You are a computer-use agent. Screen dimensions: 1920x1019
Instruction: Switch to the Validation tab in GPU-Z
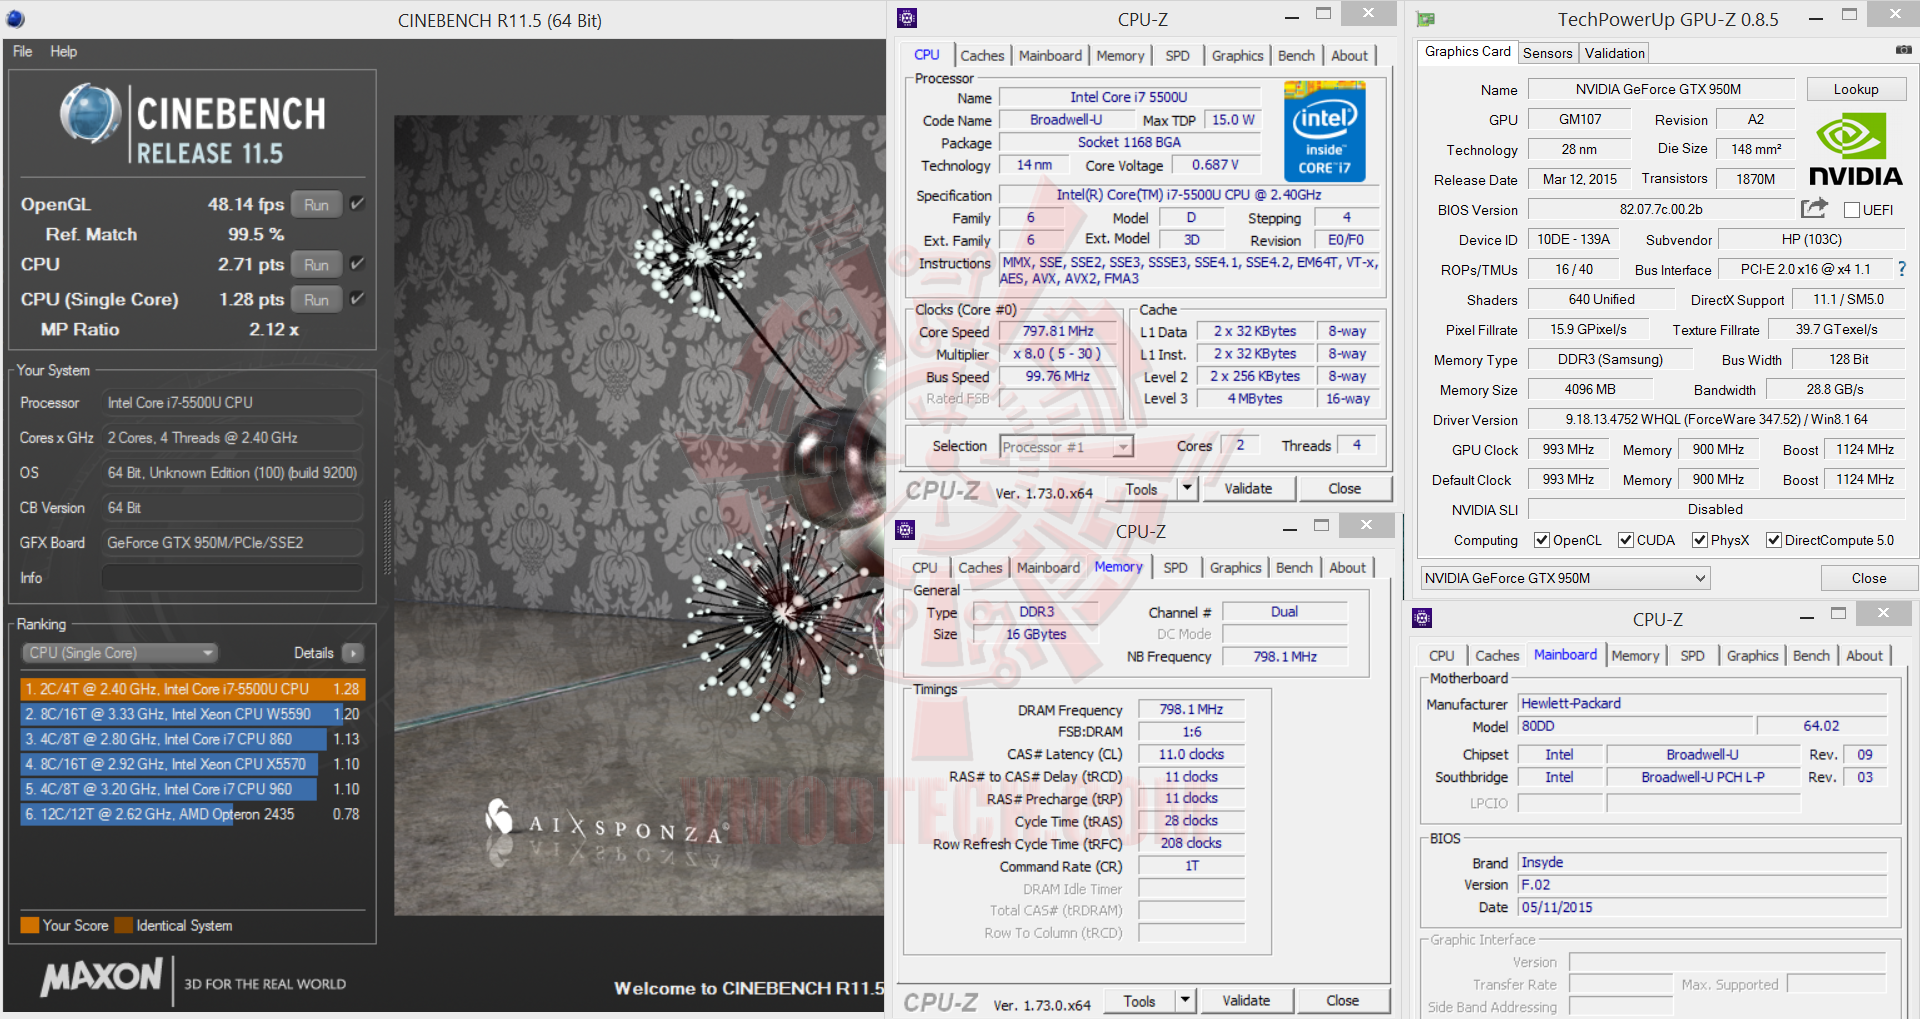click(1614, 53)
